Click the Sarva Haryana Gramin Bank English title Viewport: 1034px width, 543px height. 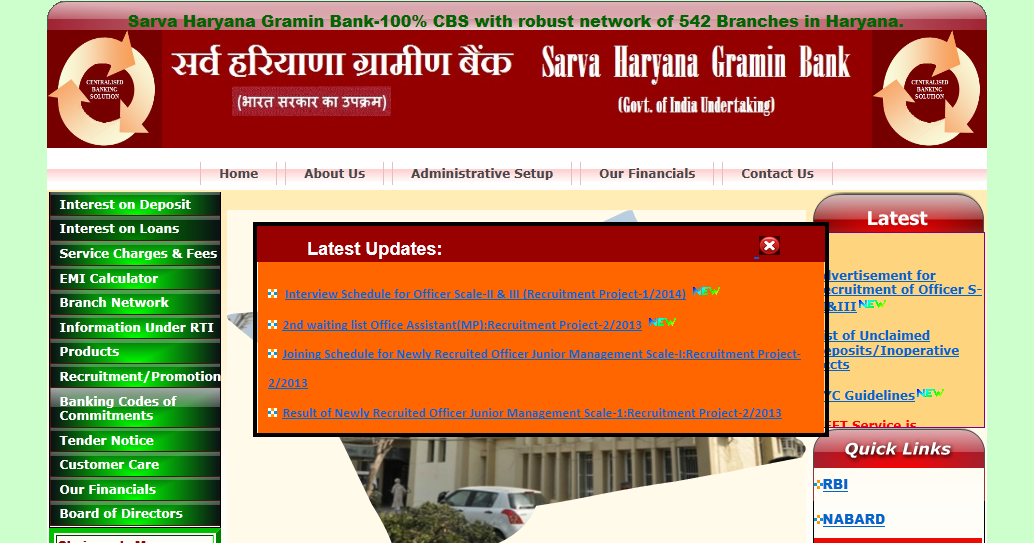[x=696, y=64]
